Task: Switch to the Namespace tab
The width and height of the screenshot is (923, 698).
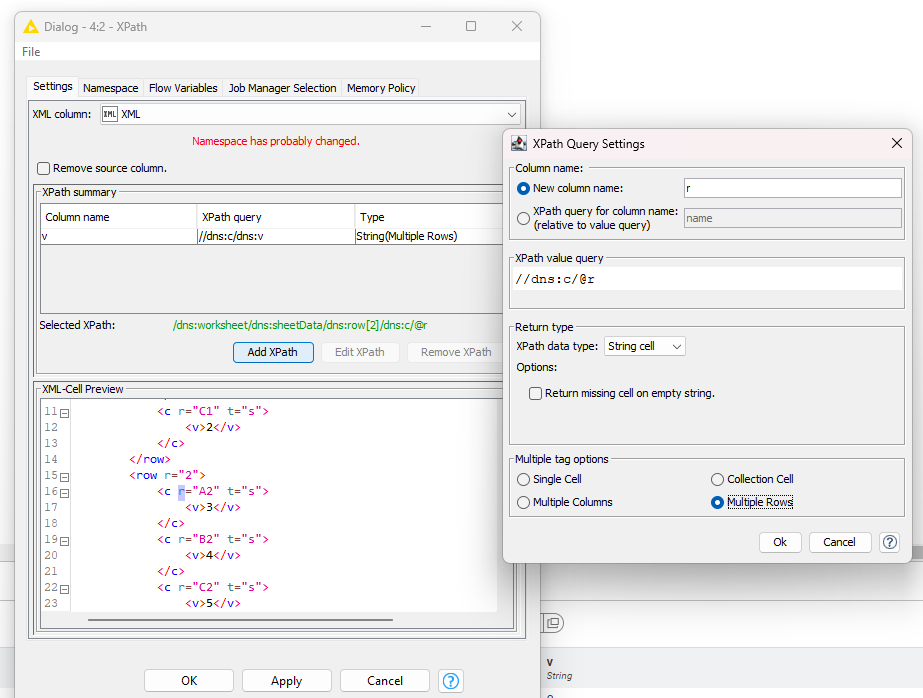Action: tap(111, 88)
